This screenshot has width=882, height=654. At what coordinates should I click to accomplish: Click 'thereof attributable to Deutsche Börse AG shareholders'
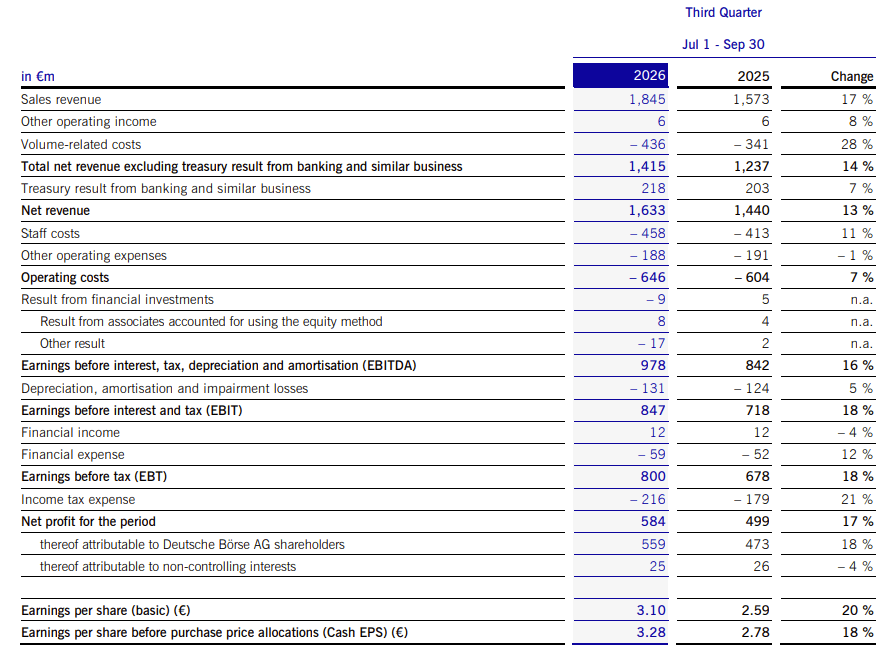192,544
